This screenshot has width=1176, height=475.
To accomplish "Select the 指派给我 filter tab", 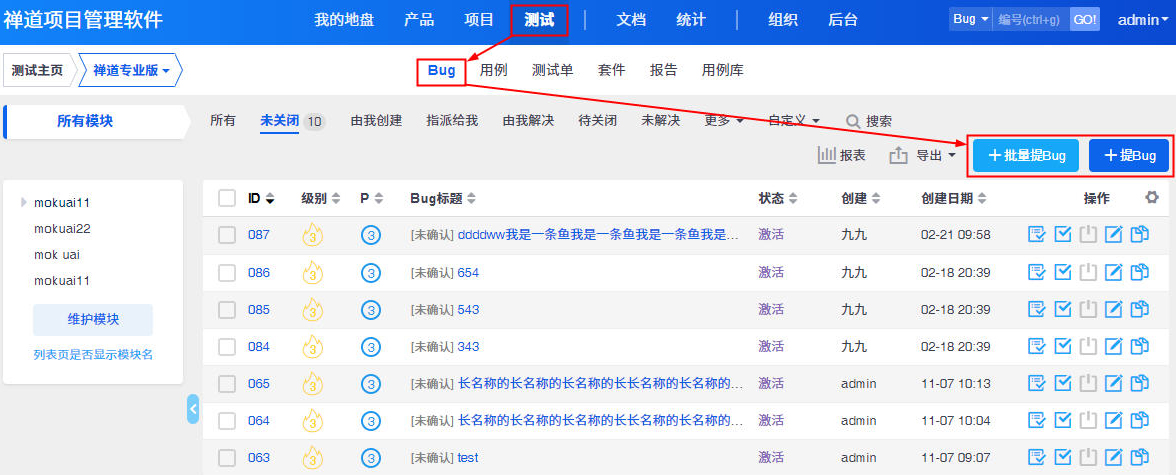I will pos(452,120).
